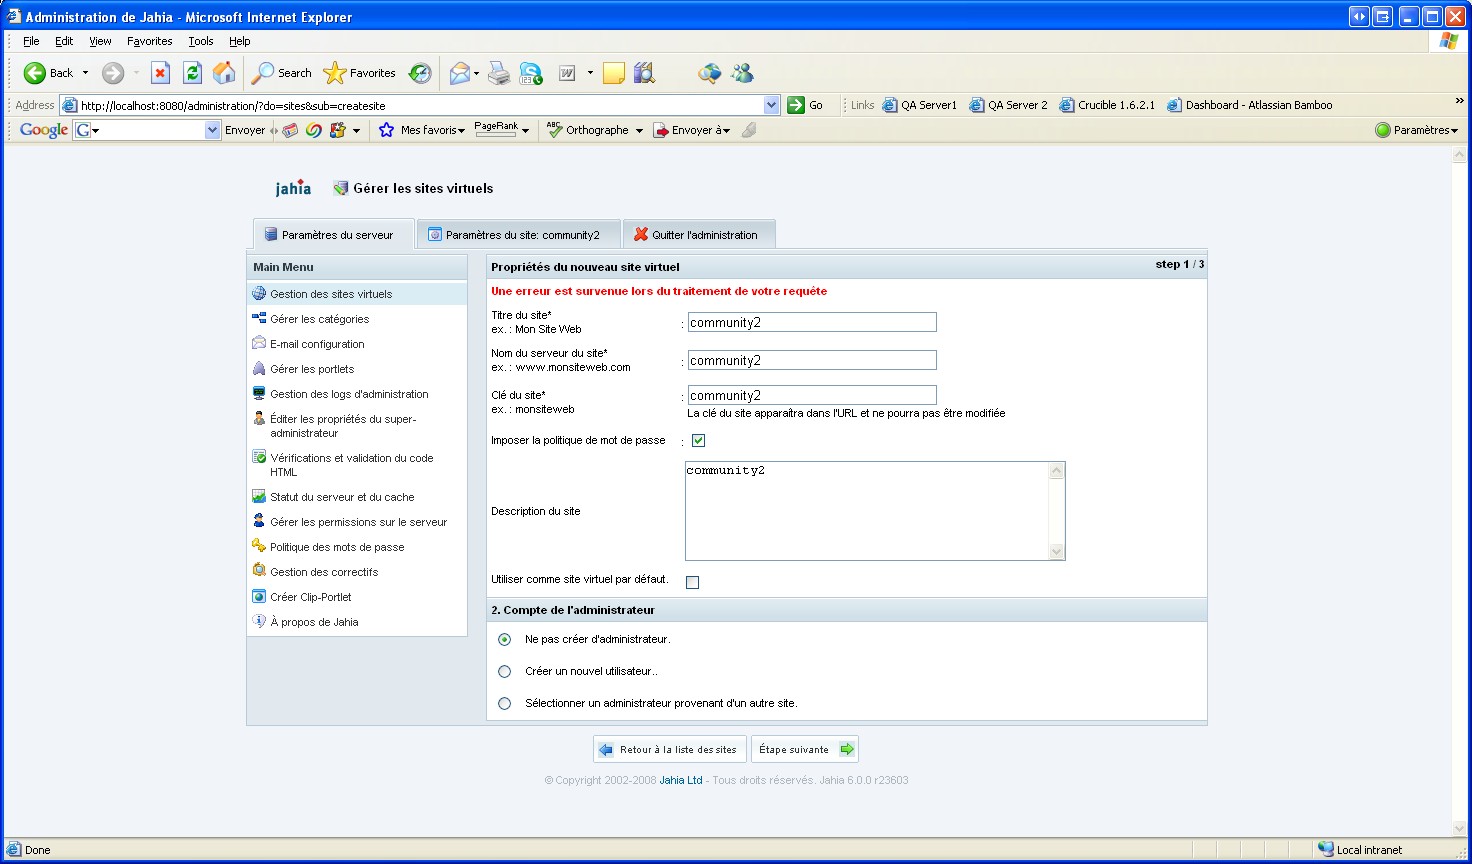Open the Back button history dropdown
1472x864 pixels.
pos(85,73)
